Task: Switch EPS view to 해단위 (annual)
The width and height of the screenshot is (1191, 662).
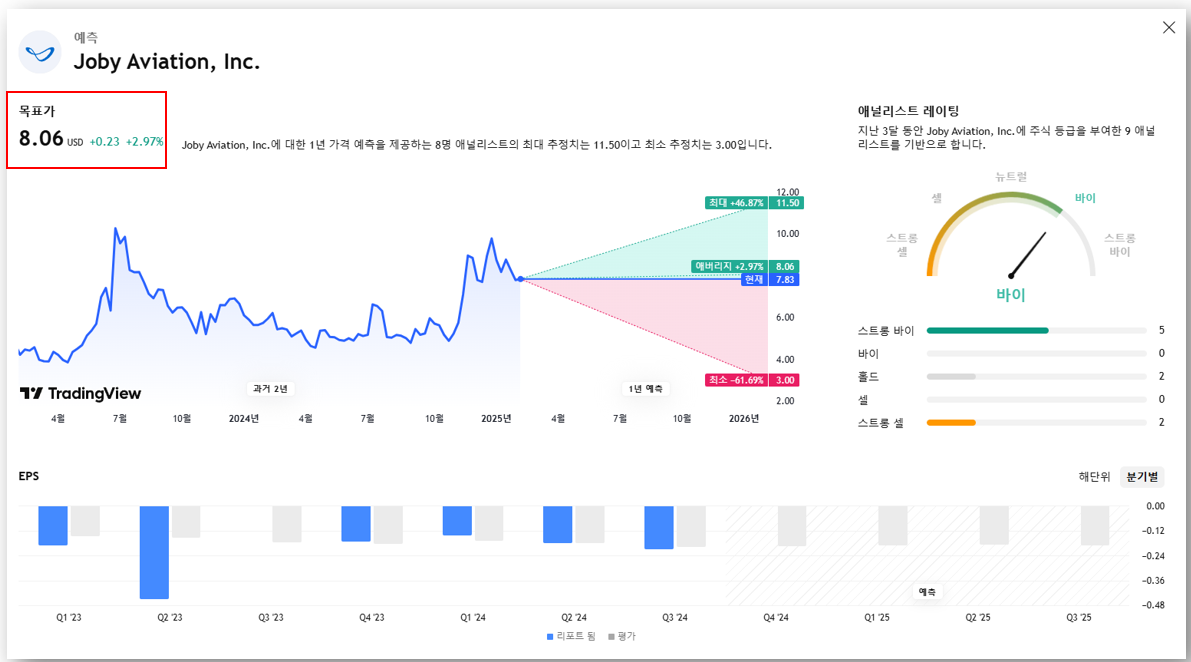Action: point(1094,477)
